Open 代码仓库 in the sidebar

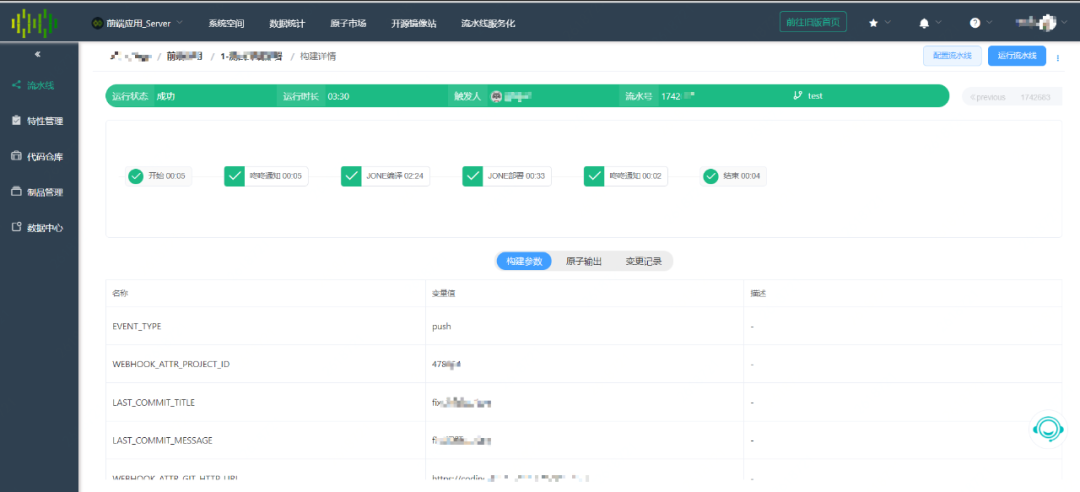(38, 156)
